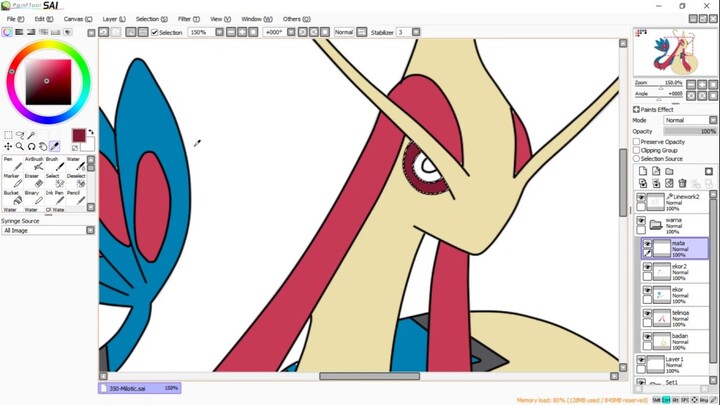
Task: Toggle the Selection checkbox in toolbar
Action: pos(155,32)
